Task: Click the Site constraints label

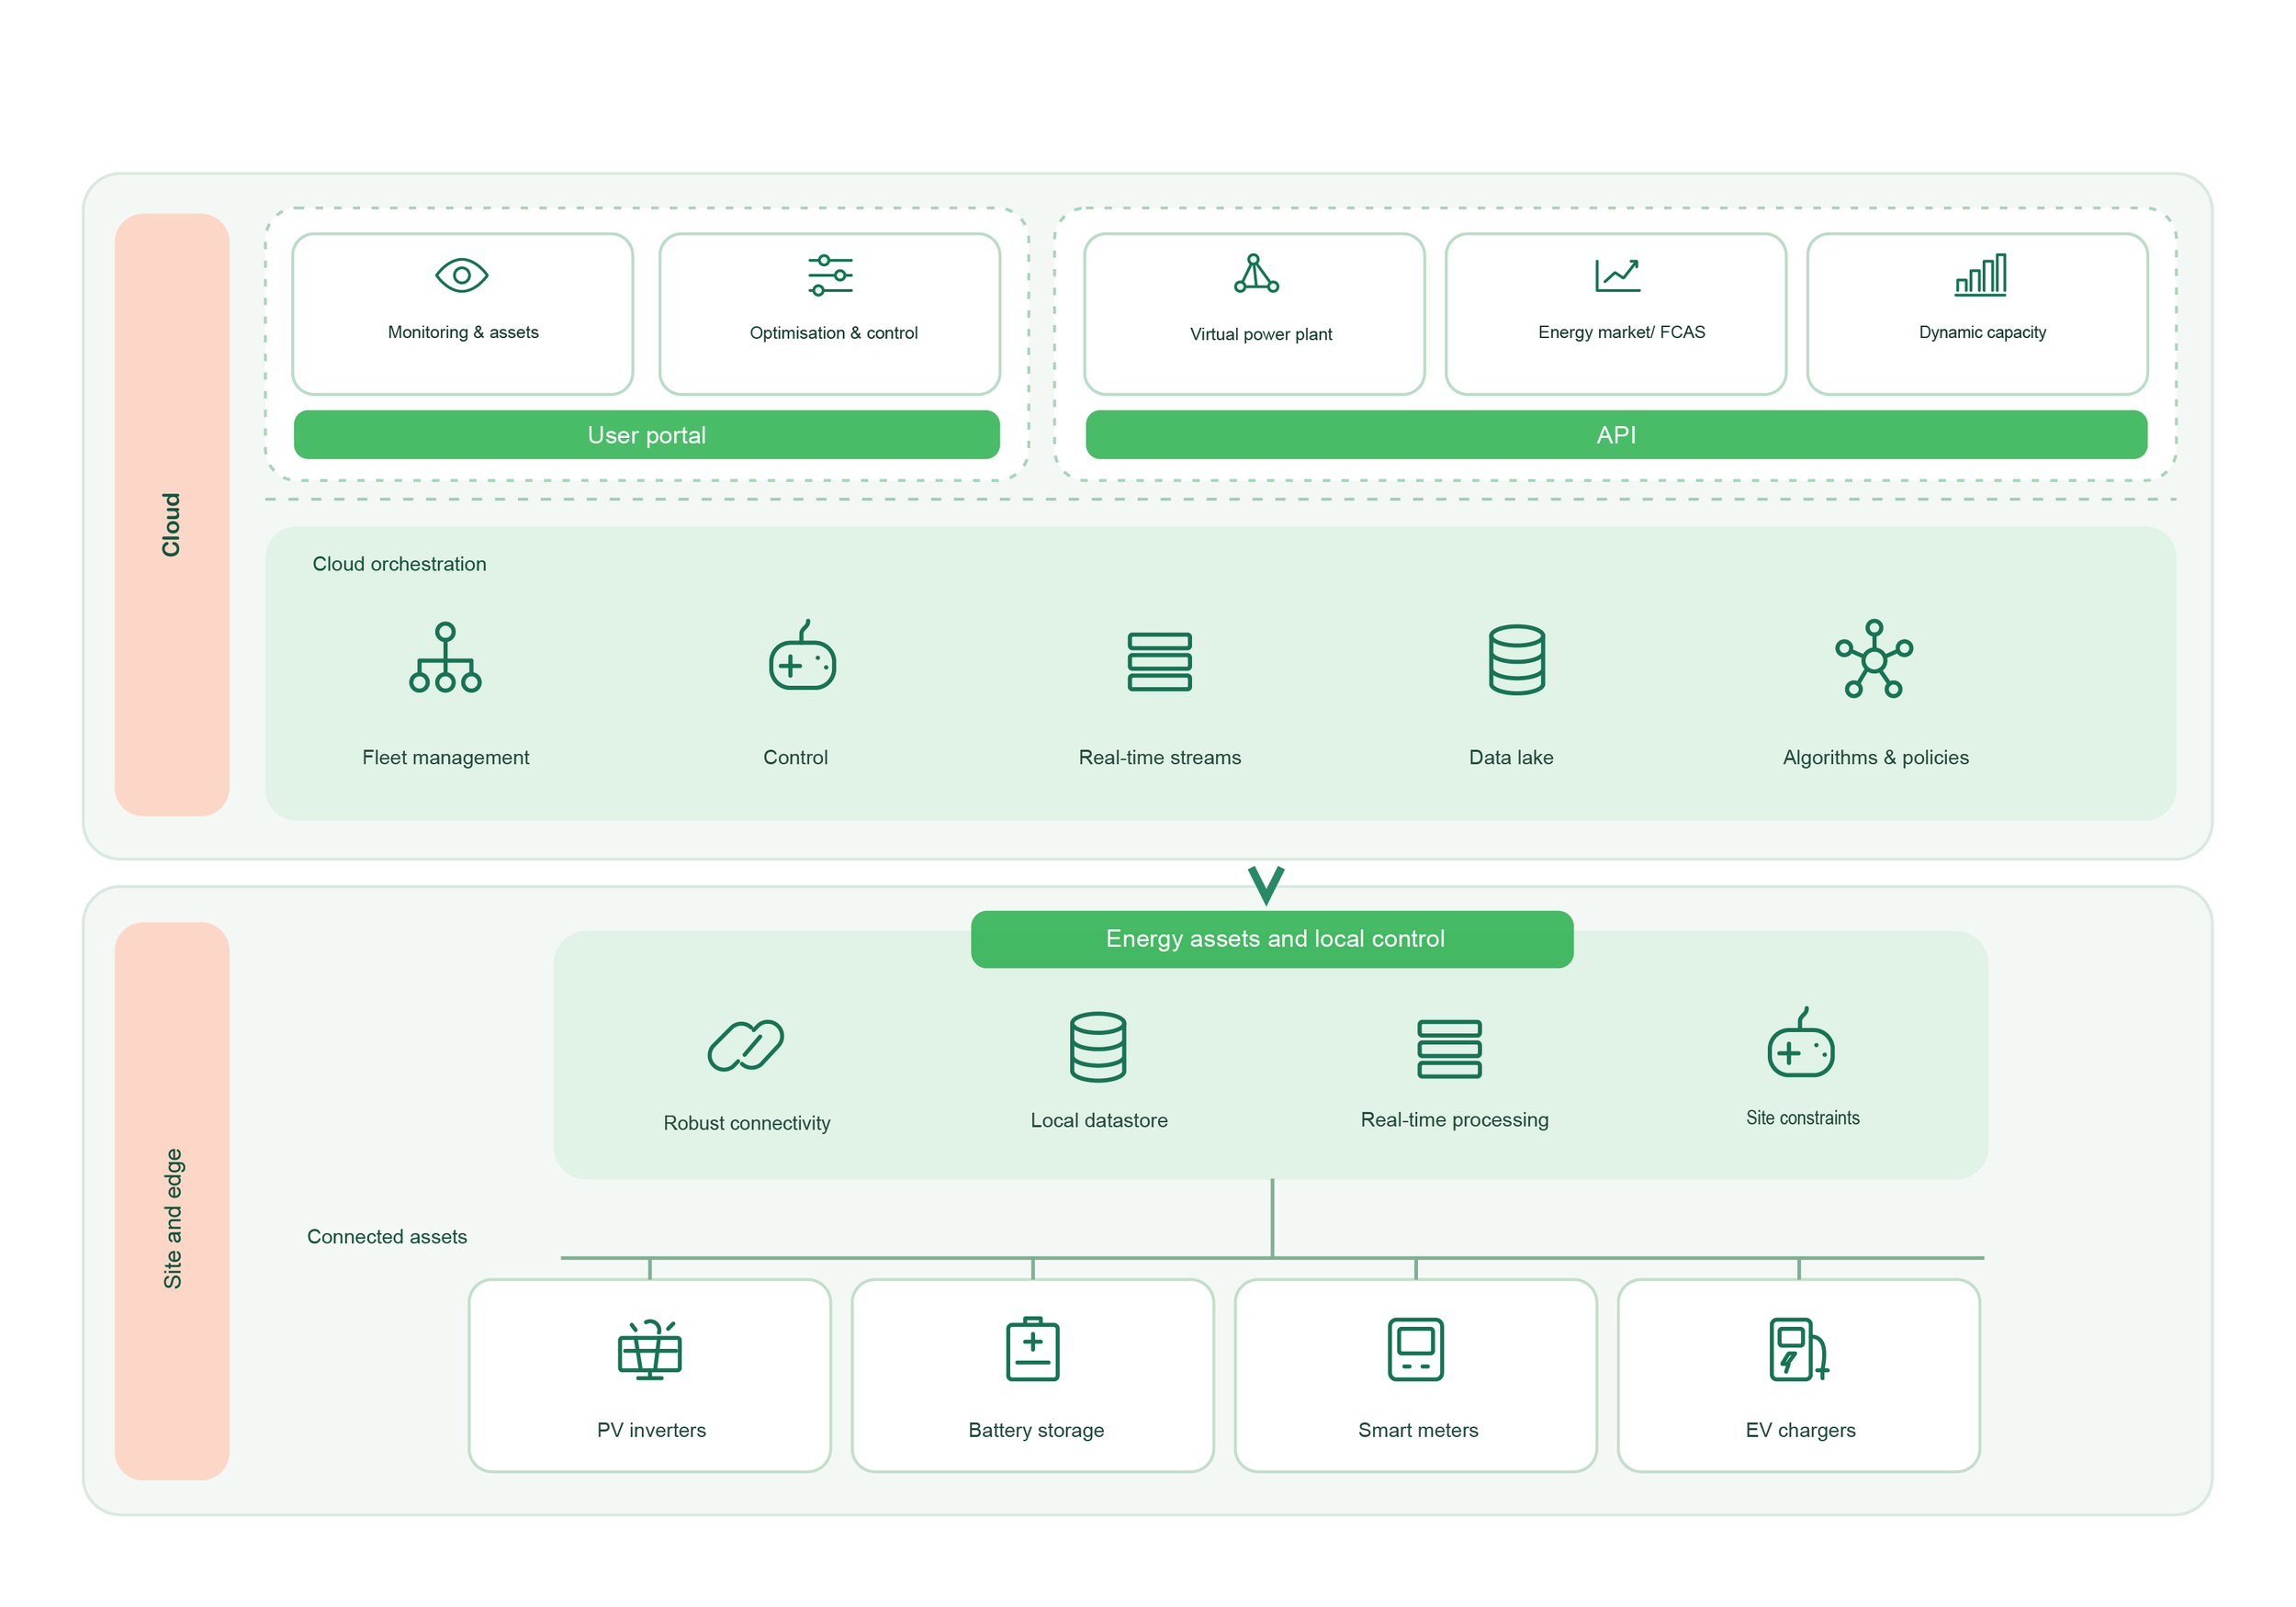Action: (1802, 1118)
